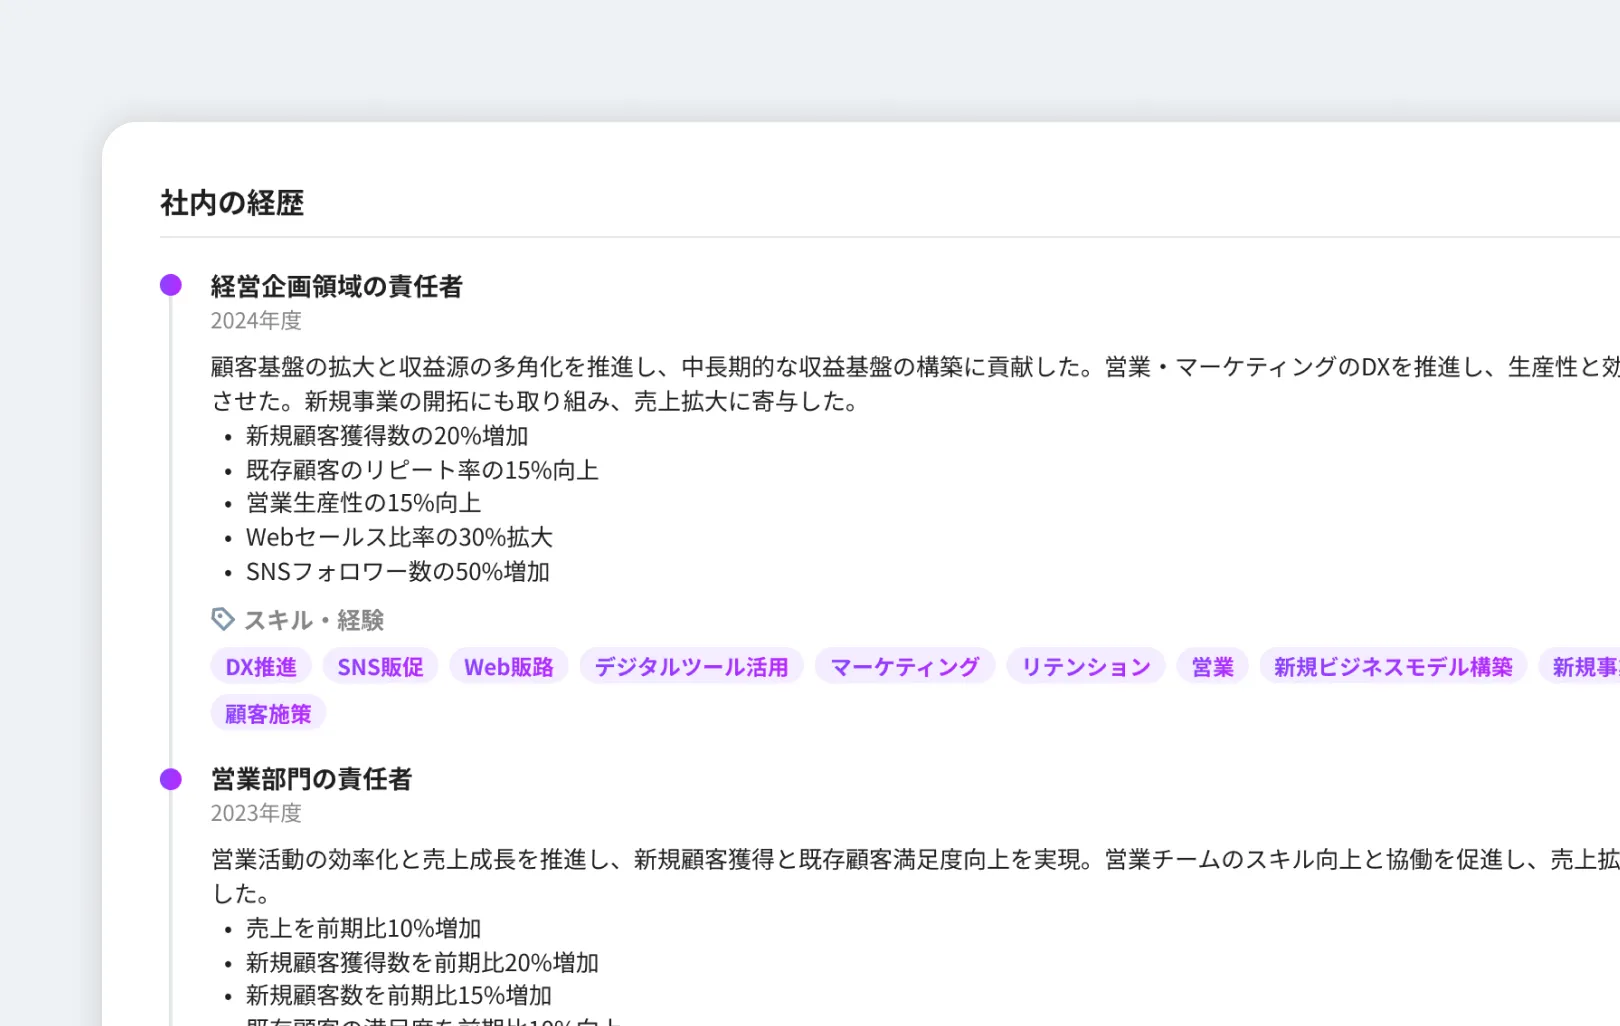
Task: Select the リテンション tag chip
Action: click(x=1085, y=666)
